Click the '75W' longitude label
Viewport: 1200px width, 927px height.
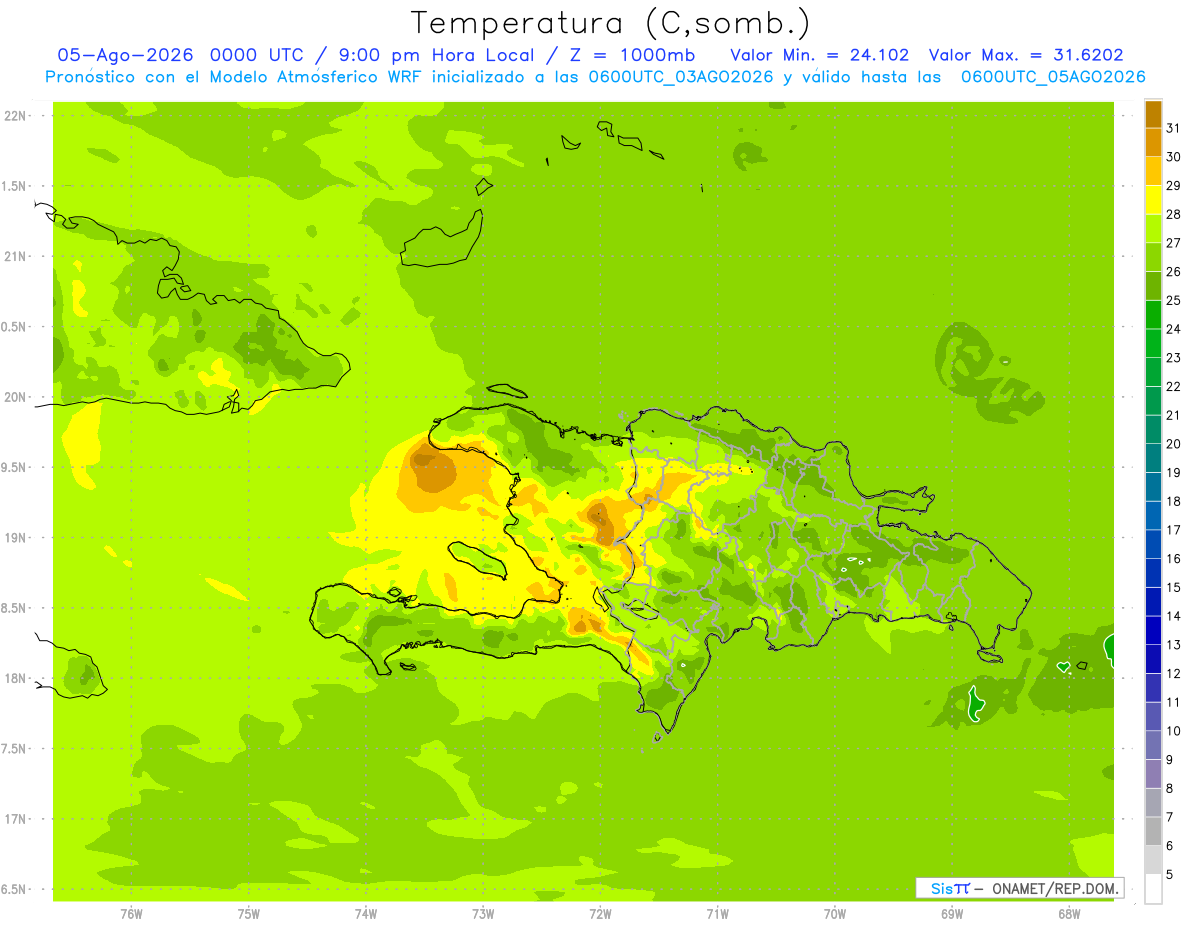coord(249,914)
